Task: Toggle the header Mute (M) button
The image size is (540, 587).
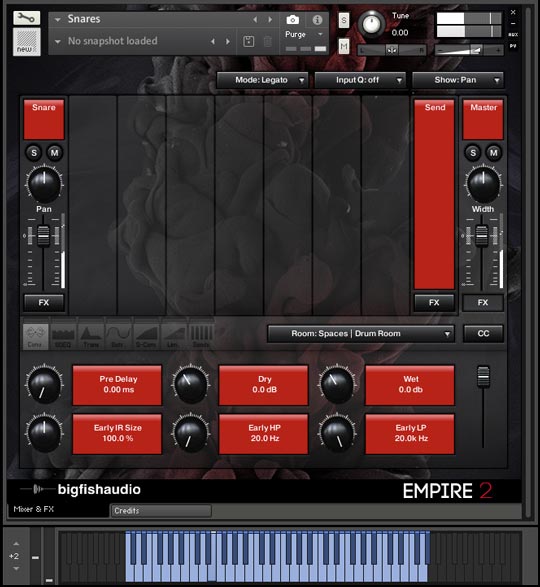Action: [x=344, y=47]
